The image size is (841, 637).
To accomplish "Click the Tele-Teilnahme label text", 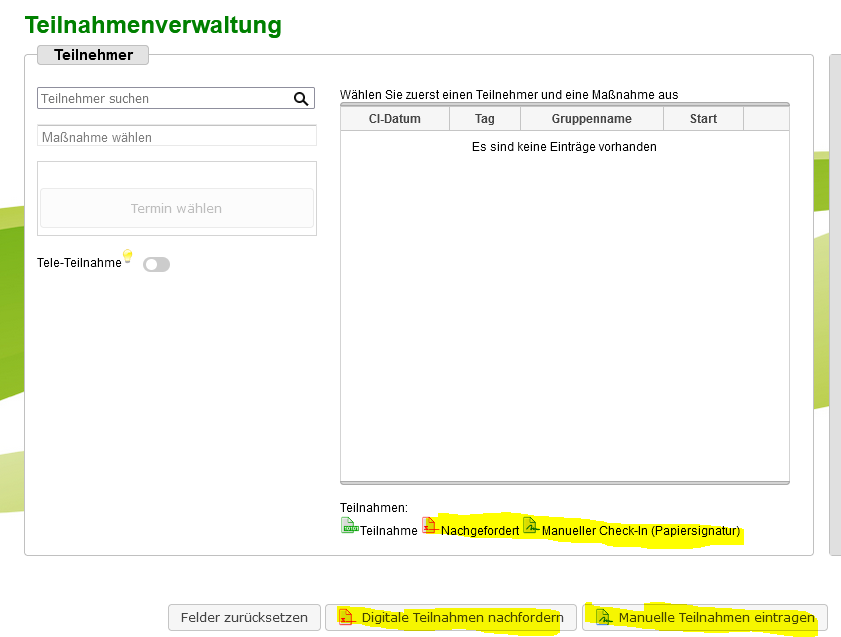I will (x=78, y=262).
